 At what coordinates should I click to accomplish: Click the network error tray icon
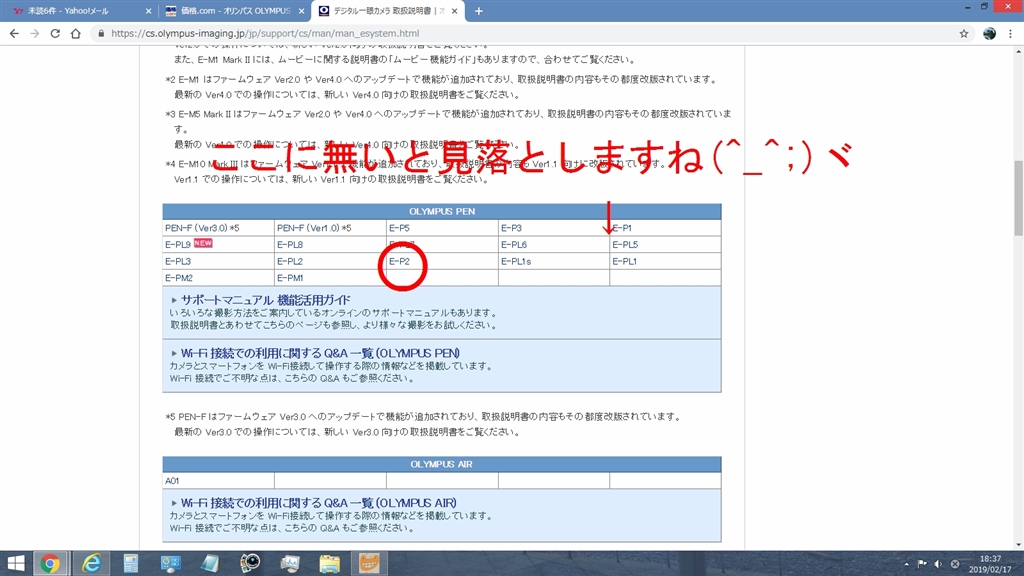pos(955,564)
